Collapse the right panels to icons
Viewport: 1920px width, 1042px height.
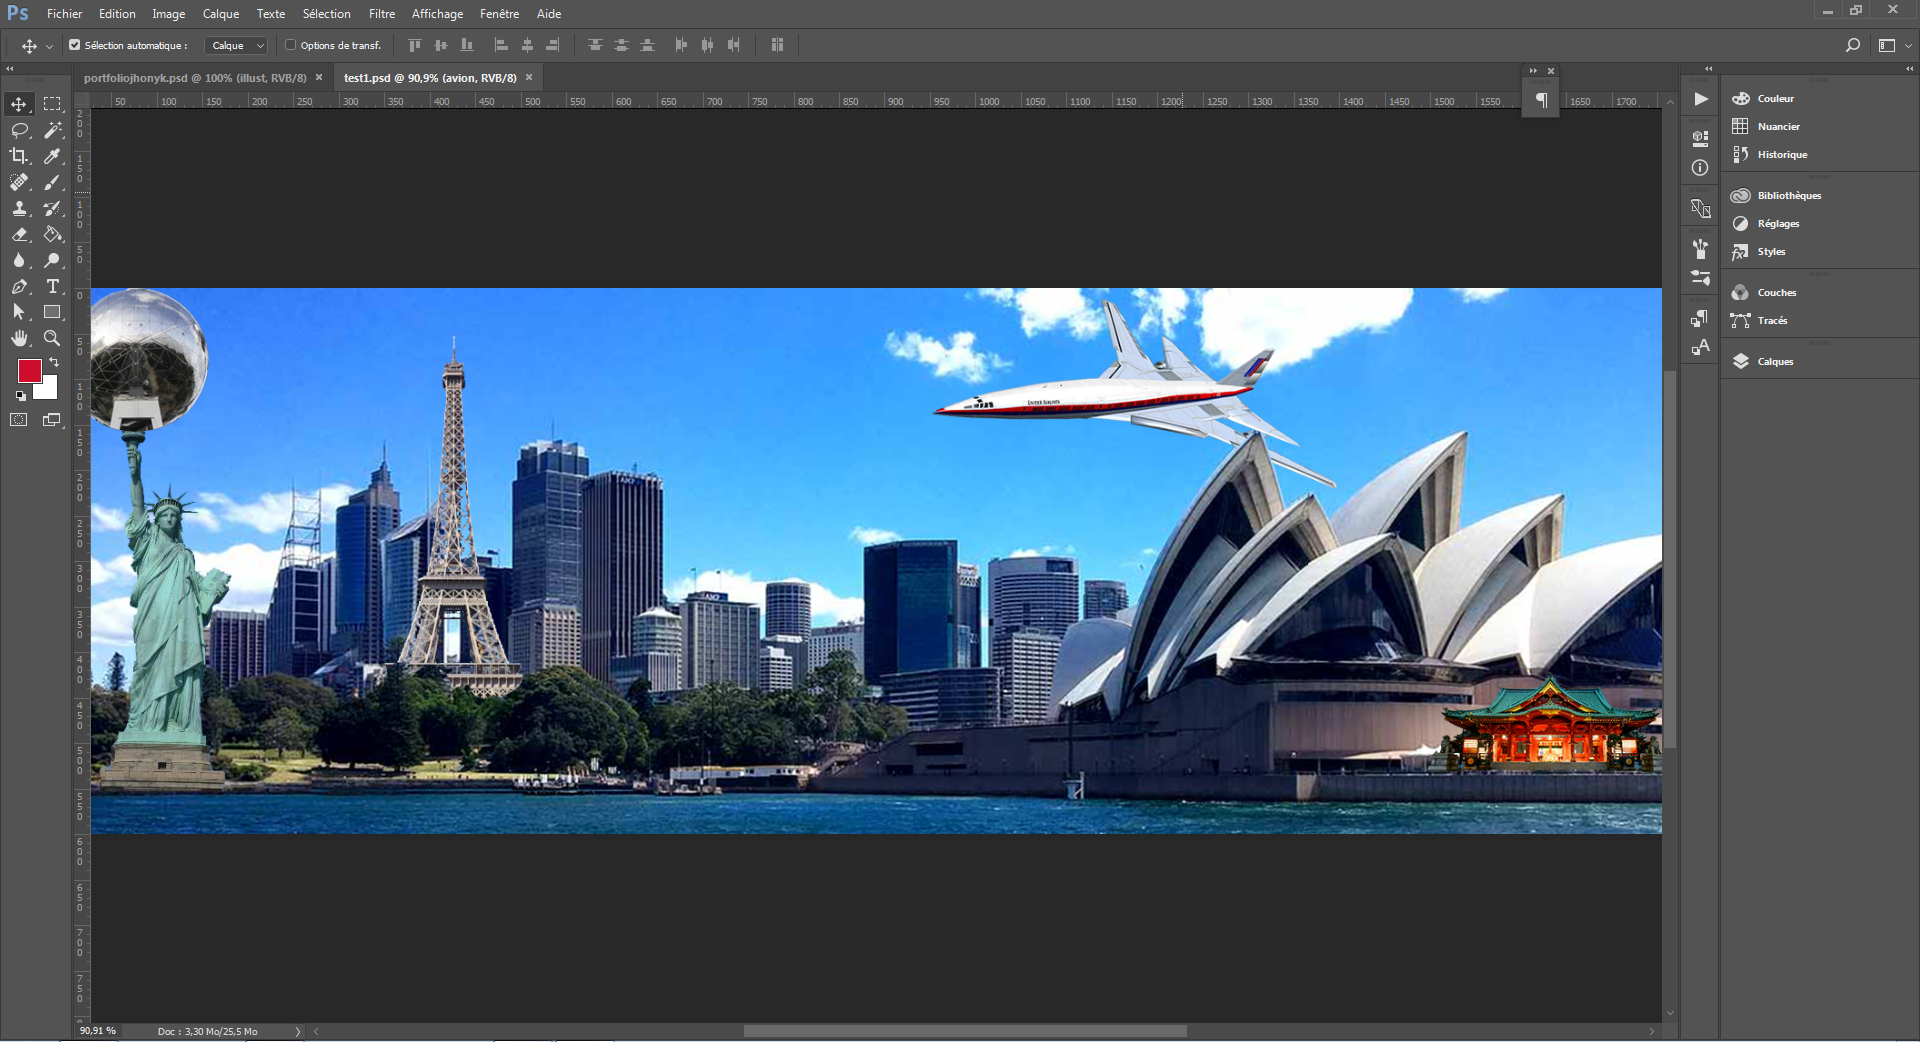tap(1909, 69)
